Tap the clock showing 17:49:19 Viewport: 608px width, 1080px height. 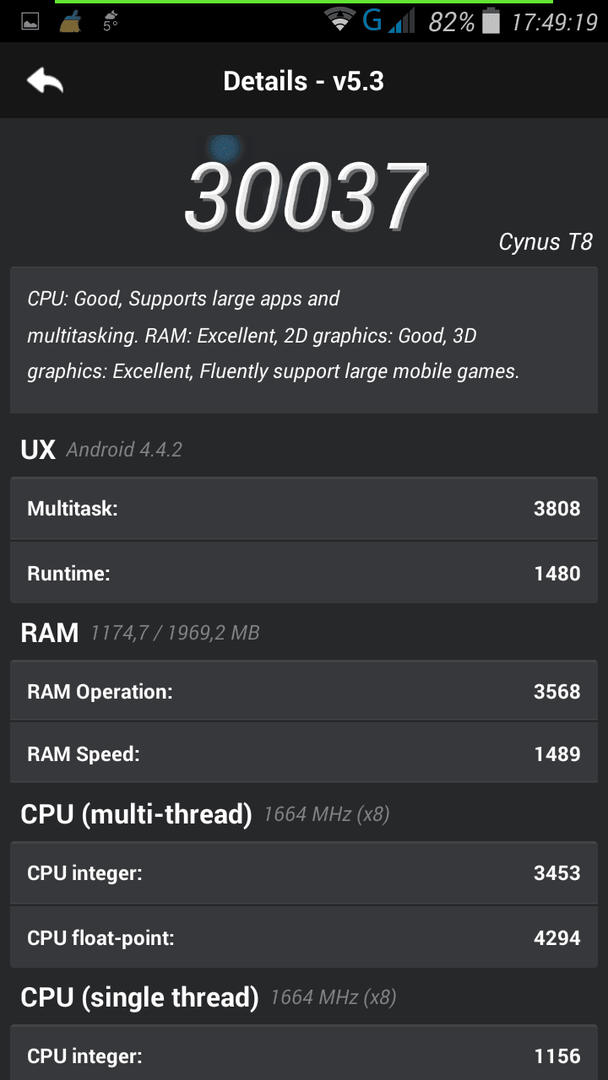pyautogui.click(x=554, y=23)
